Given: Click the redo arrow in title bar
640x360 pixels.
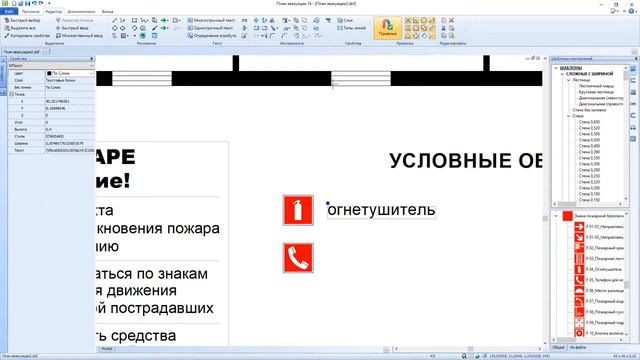Looking at the screenshot, I should click(41, 3).
